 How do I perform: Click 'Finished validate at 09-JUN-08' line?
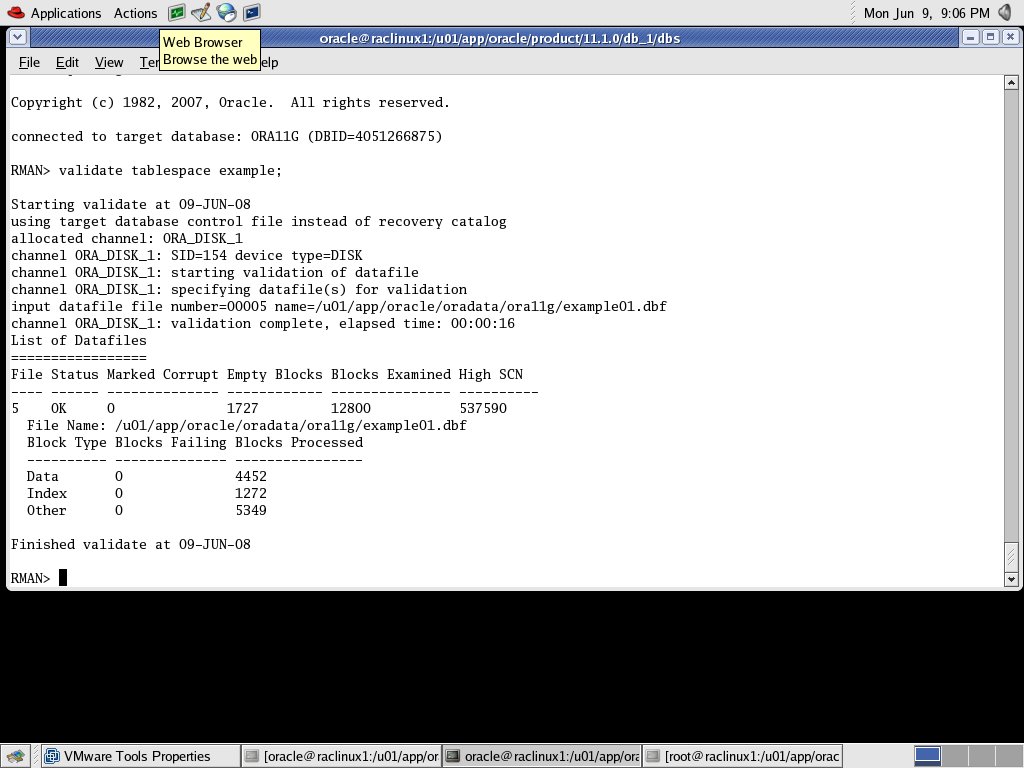tap(131, 544)
